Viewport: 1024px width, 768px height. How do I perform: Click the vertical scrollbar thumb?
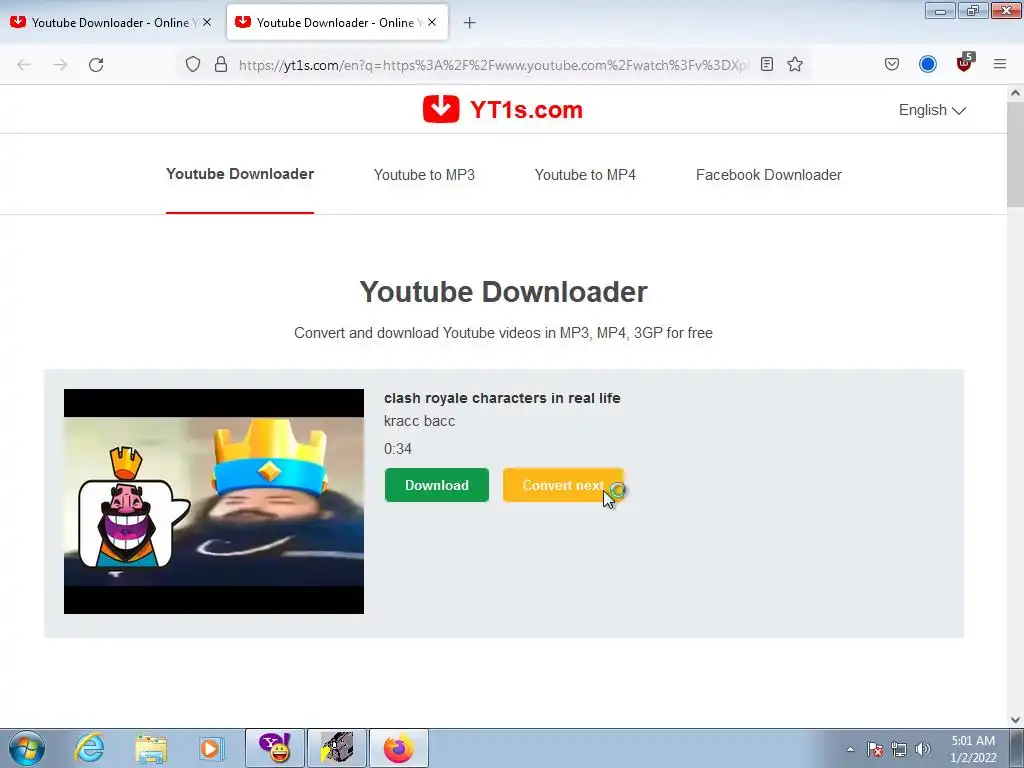click(x=1016, y=154)
